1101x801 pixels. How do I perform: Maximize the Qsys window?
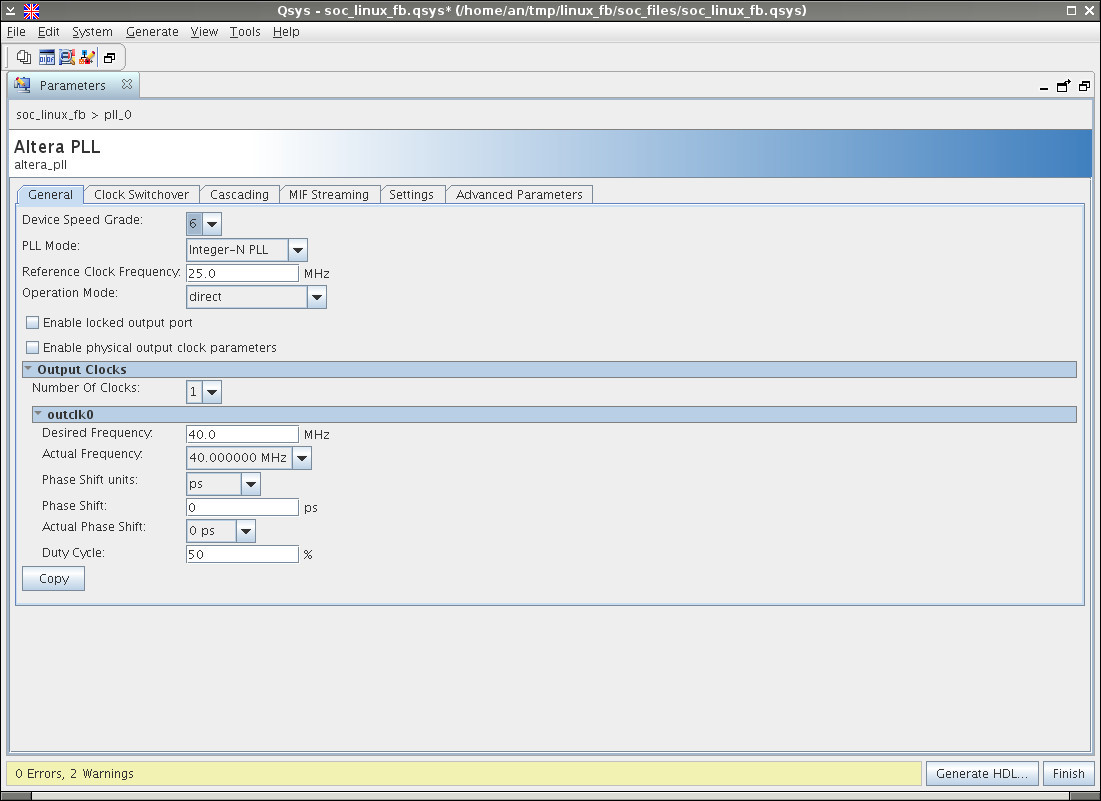pos(1072,11)
